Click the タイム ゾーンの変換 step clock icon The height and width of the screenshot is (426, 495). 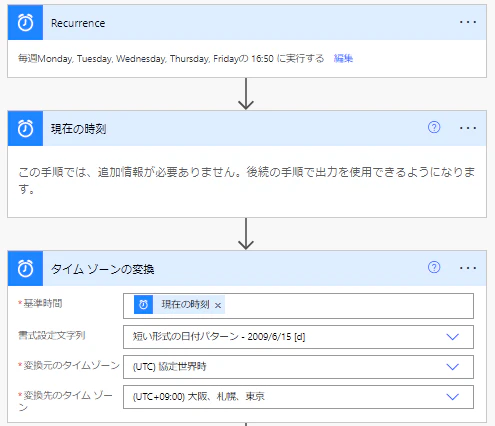(25, 269)
